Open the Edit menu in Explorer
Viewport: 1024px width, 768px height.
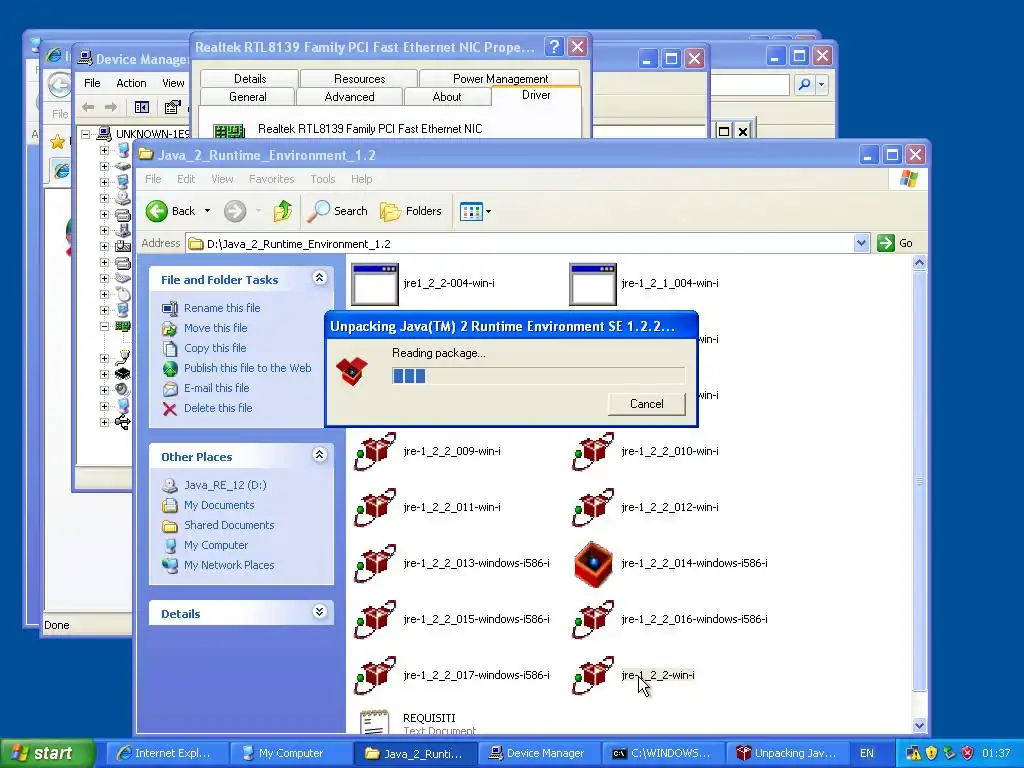(185, 179)
